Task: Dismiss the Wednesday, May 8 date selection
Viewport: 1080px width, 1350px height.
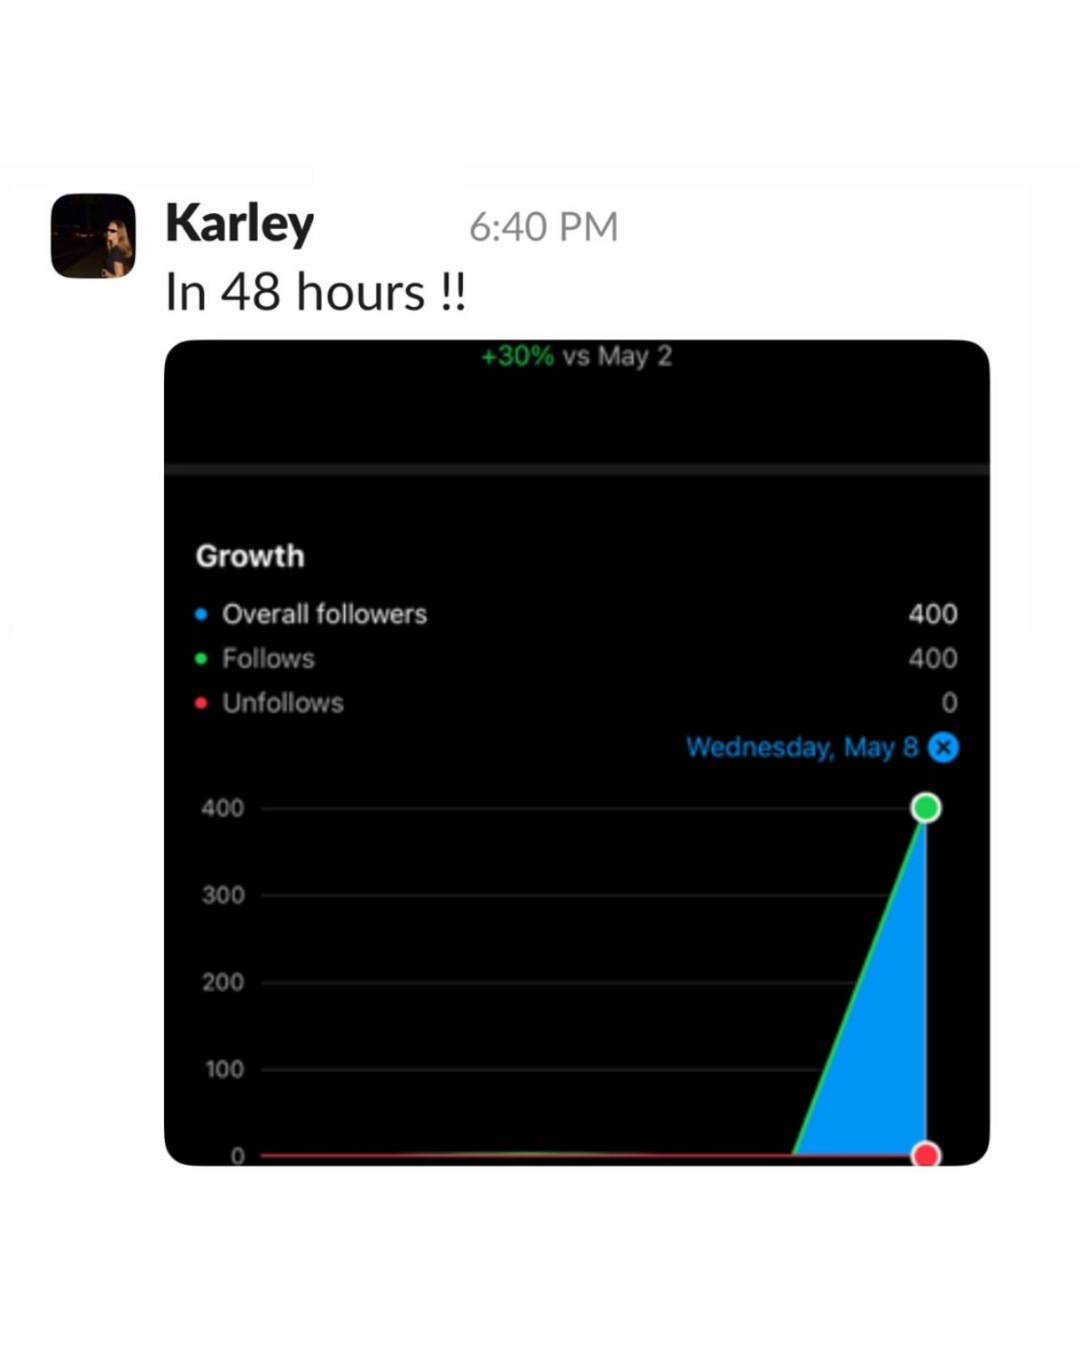Action: click(943, 747)
